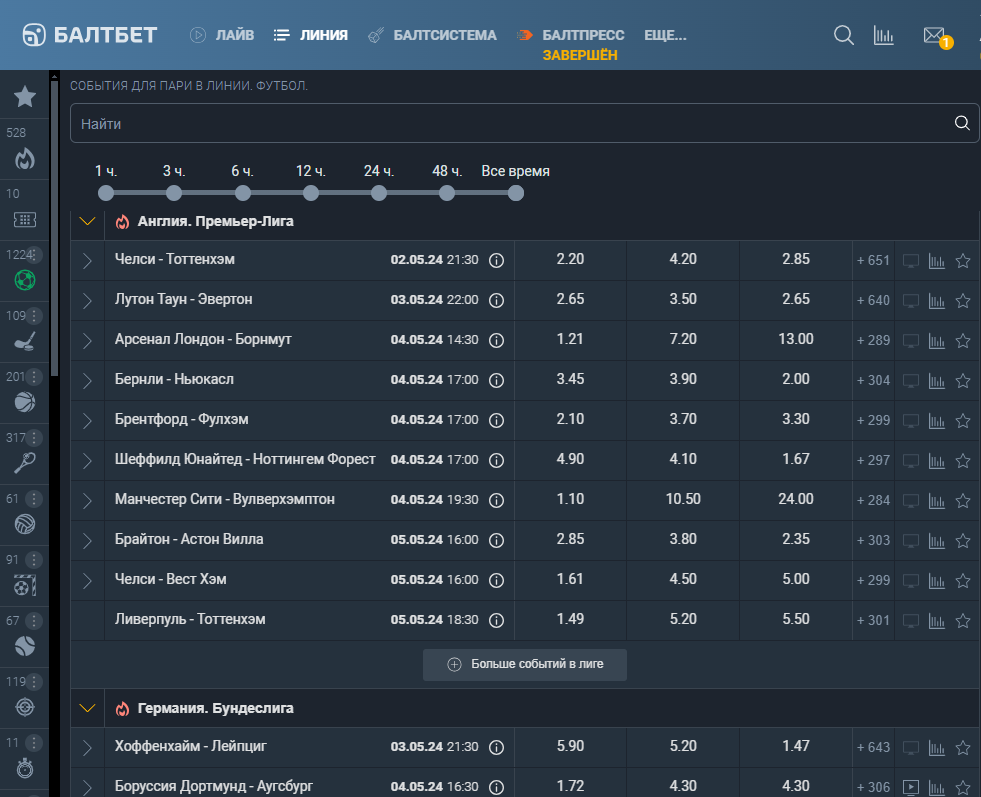The height and width of the screenshot is (797, 981).
Task: Select the 2.10 odds for Брентфорд - Фулхэм
Action: 571,419
